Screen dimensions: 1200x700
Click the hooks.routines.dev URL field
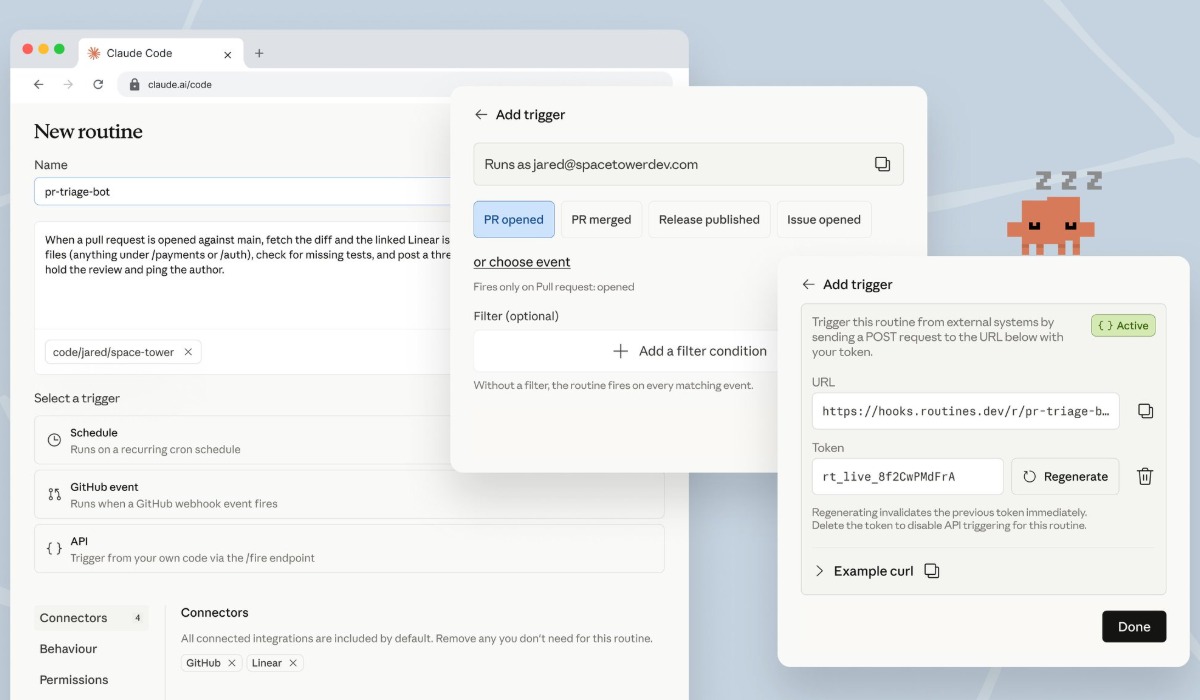966,411
